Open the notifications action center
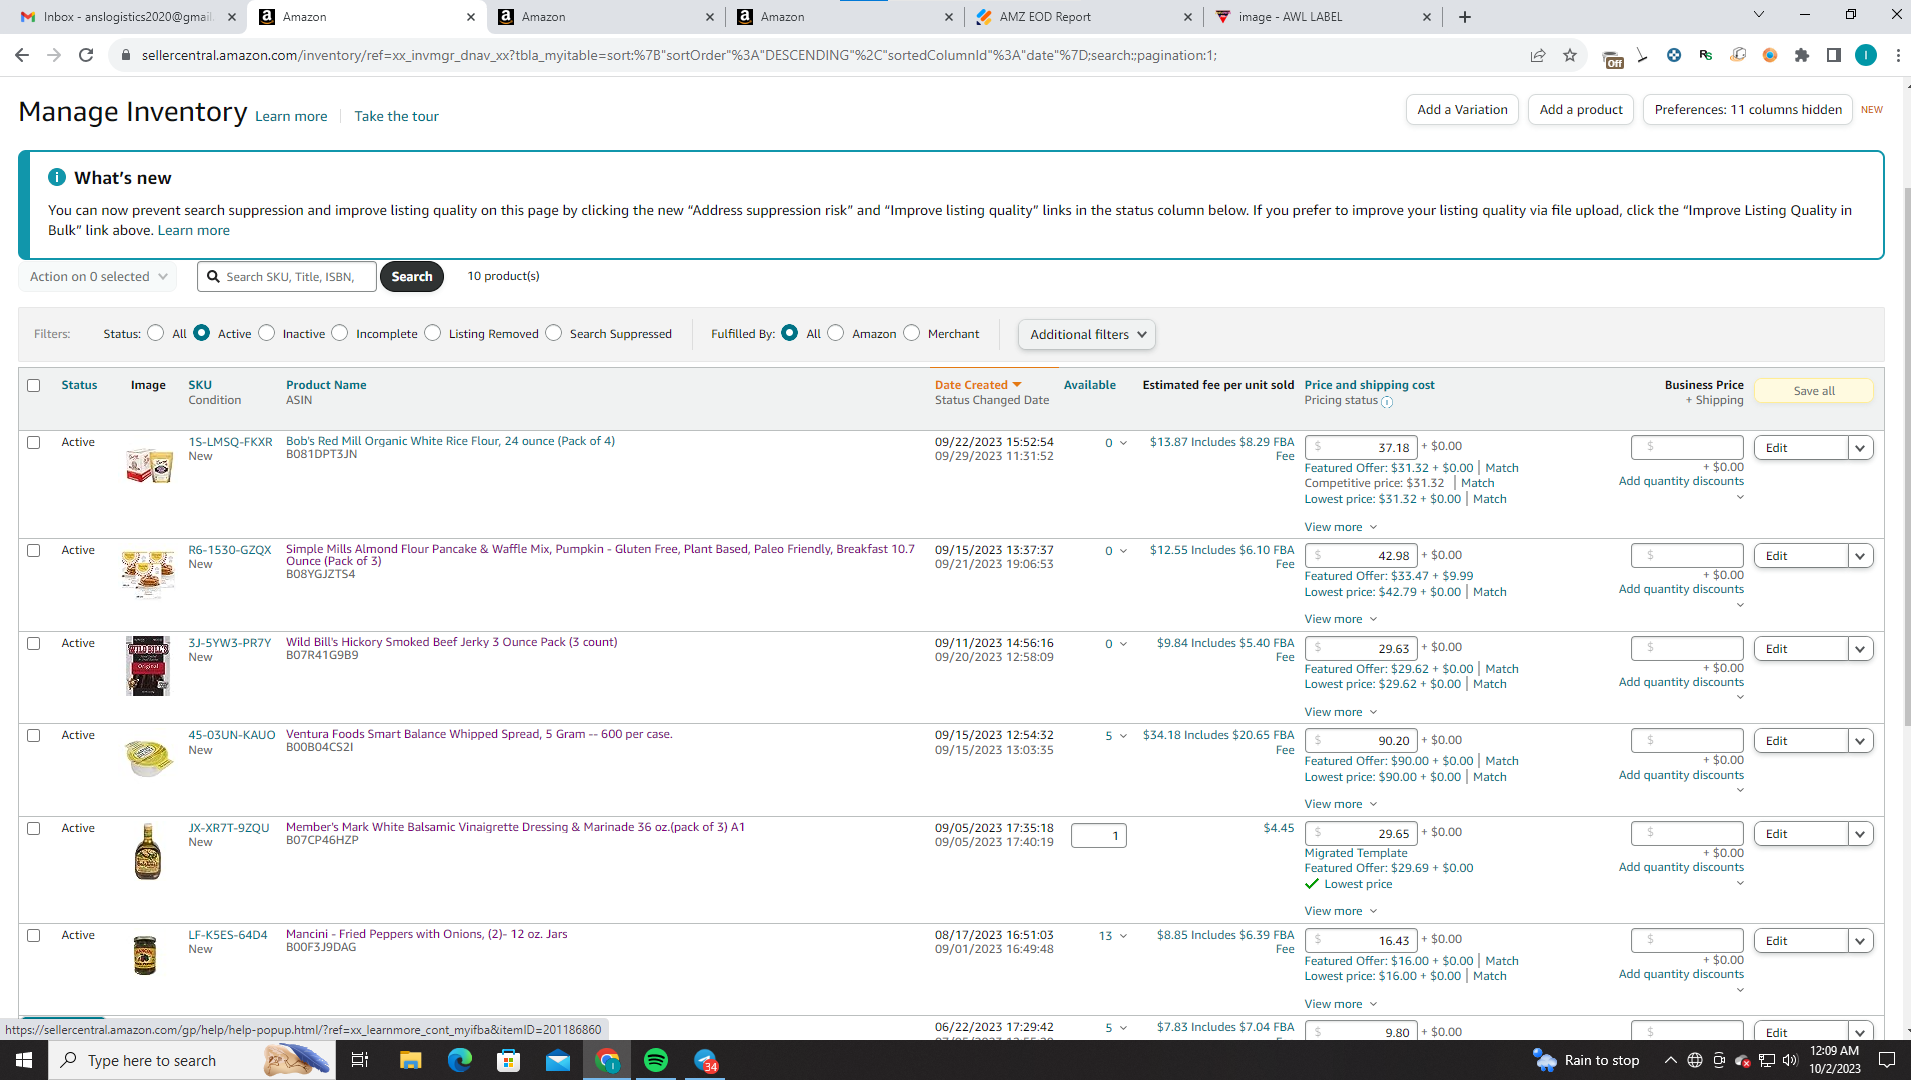Viewport: 1911px width, 1080px height. [1887, 1060]
